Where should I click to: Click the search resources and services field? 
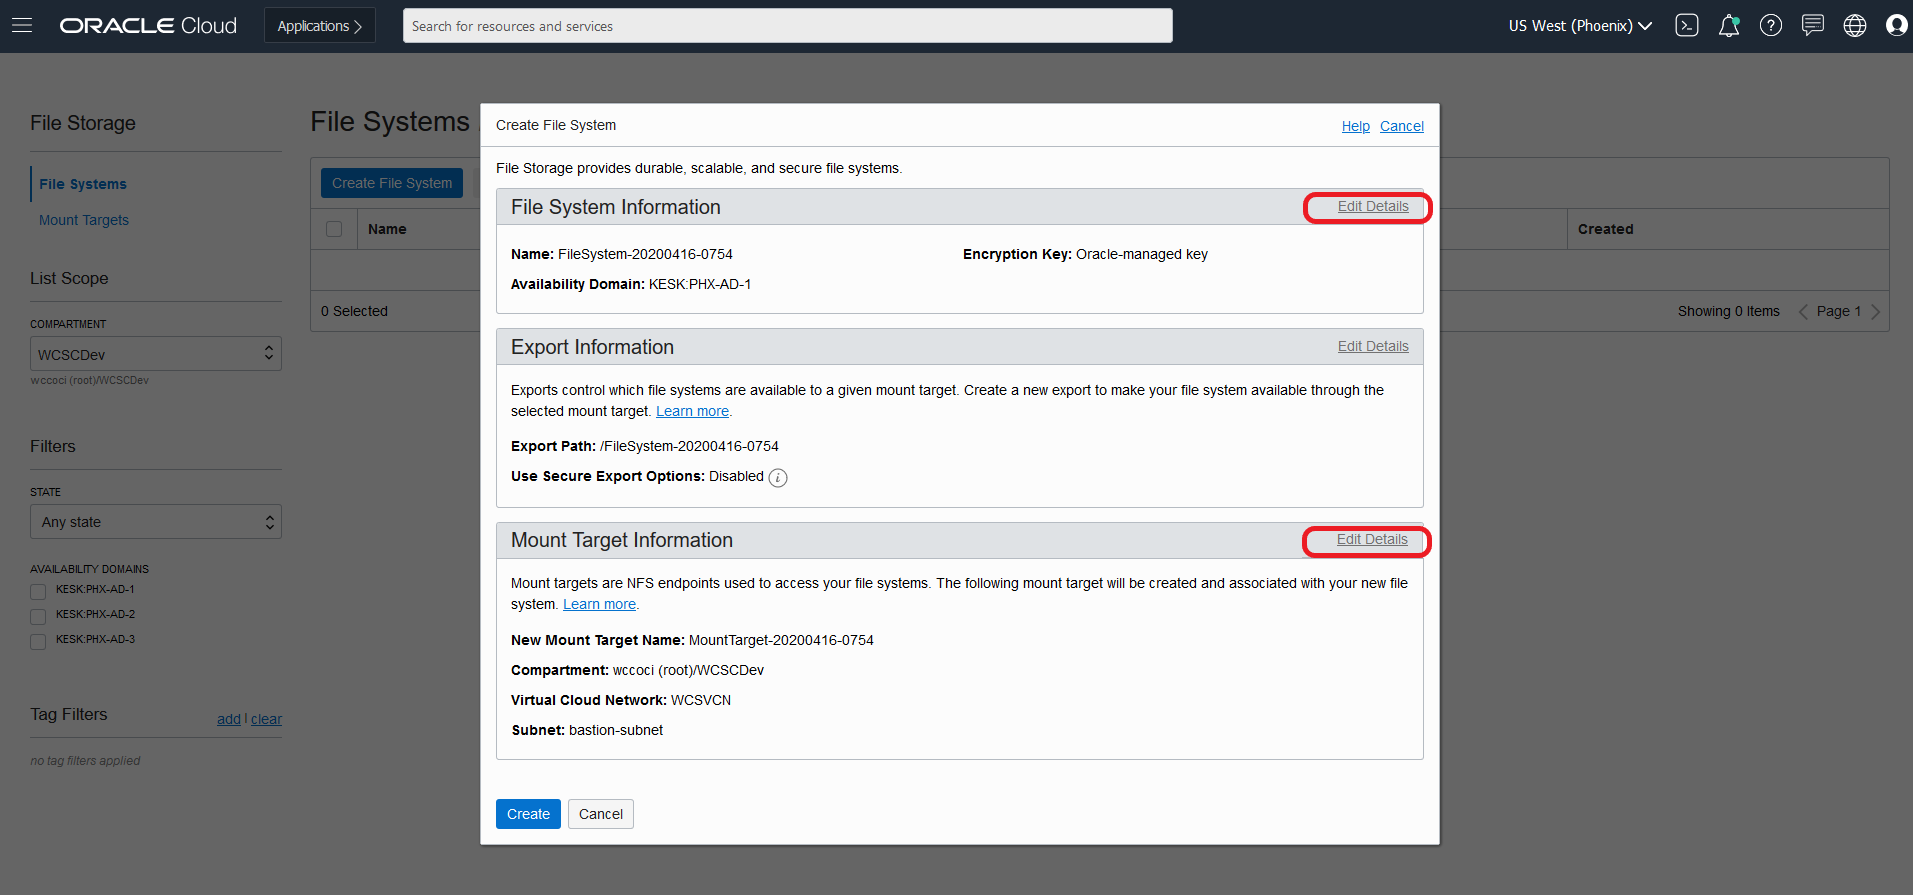tap(787, 26)
